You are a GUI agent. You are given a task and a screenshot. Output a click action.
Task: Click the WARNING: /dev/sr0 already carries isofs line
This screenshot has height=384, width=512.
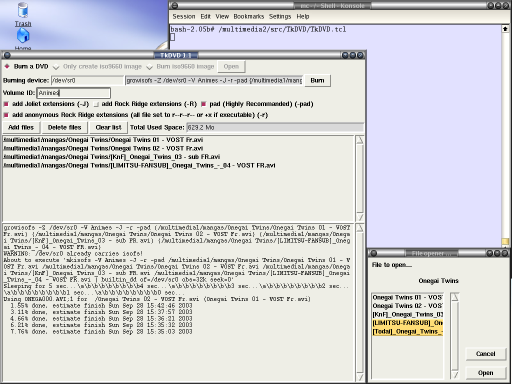coord(73,253)
